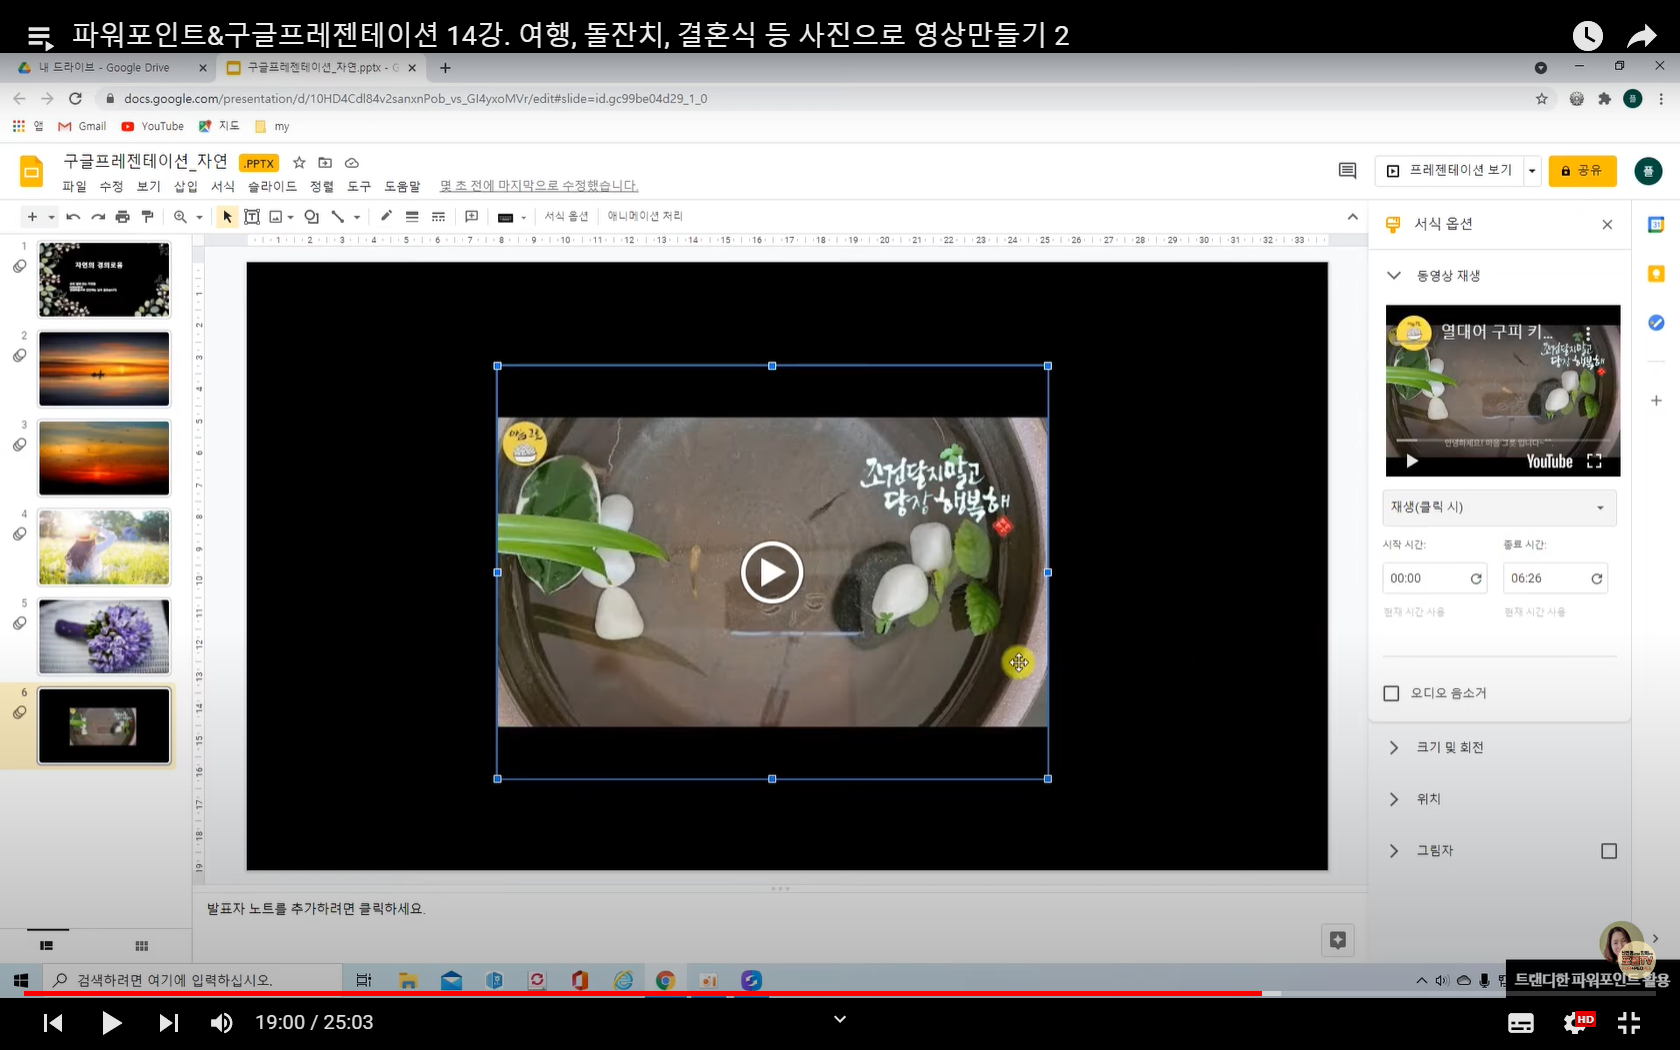Expand the 그림자 section
1680x1050 pixels.
tap(1394, 851)
